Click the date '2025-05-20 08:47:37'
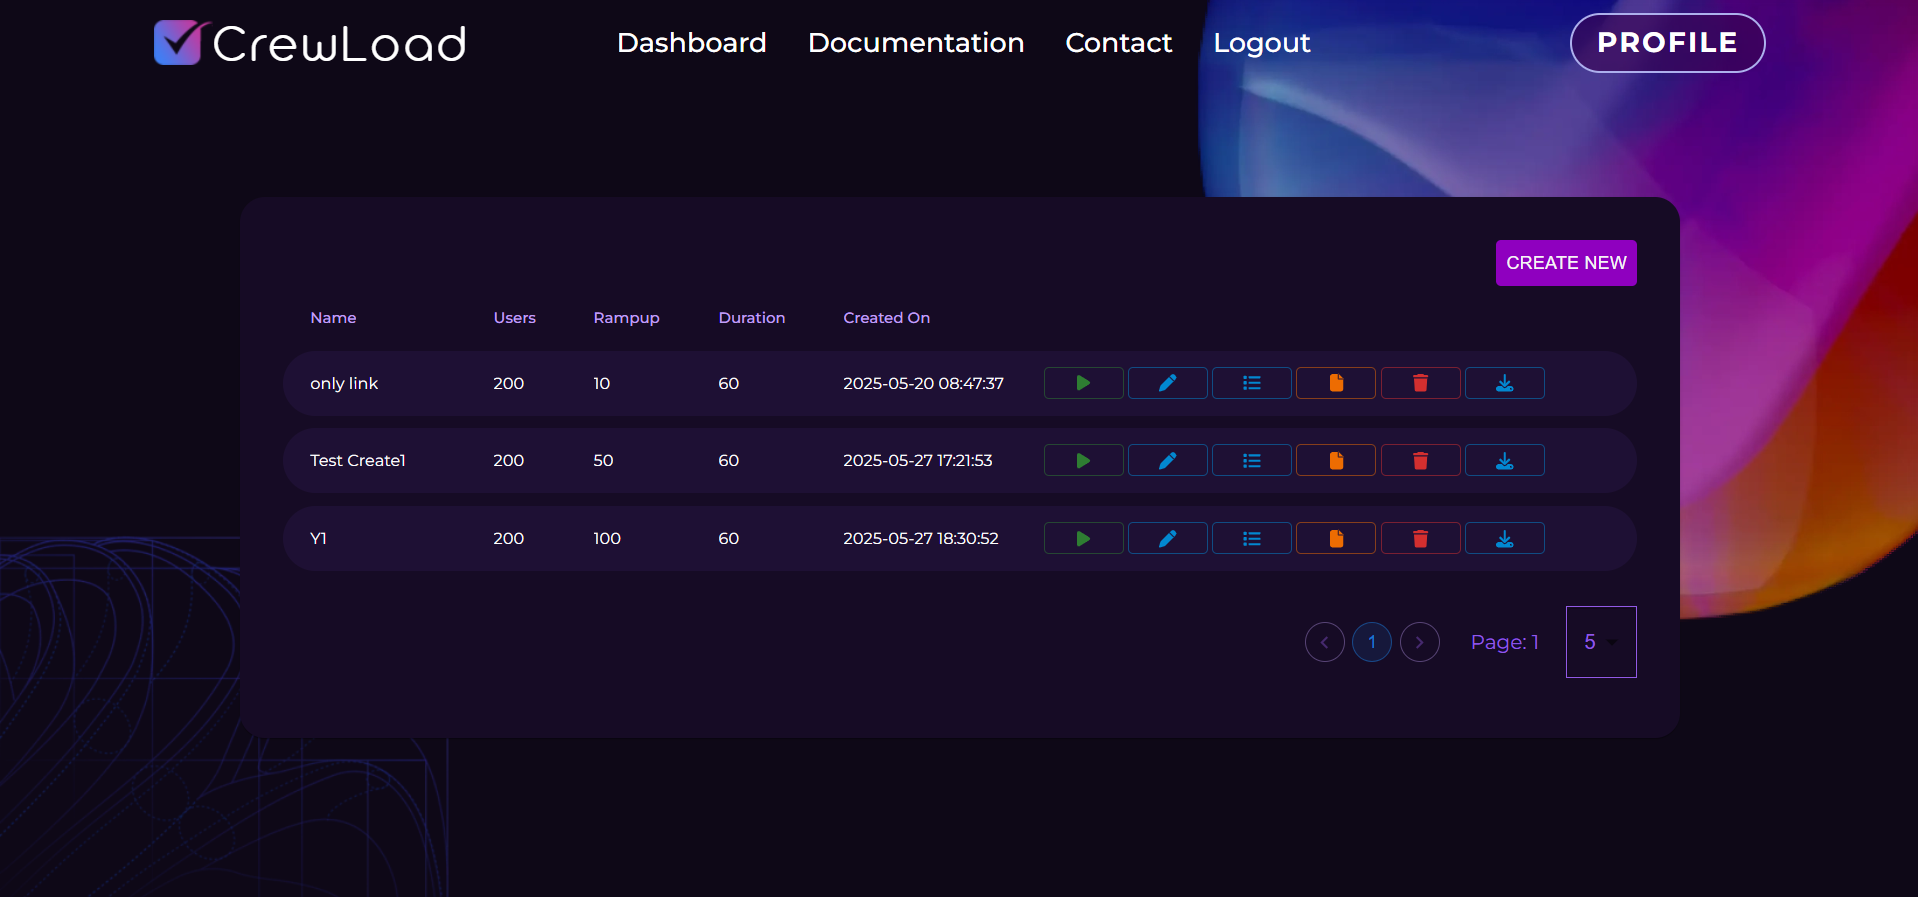 923,383
